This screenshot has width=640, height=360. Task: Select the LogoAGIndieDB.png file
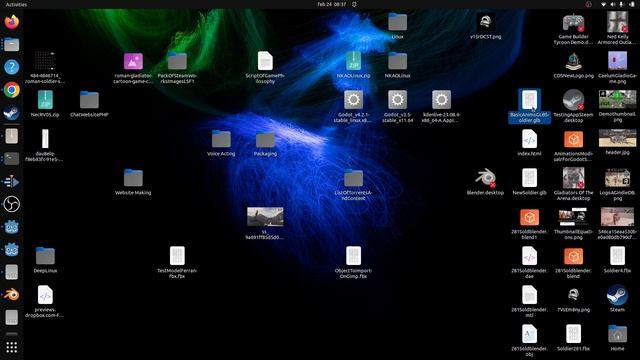pos(617,185)
